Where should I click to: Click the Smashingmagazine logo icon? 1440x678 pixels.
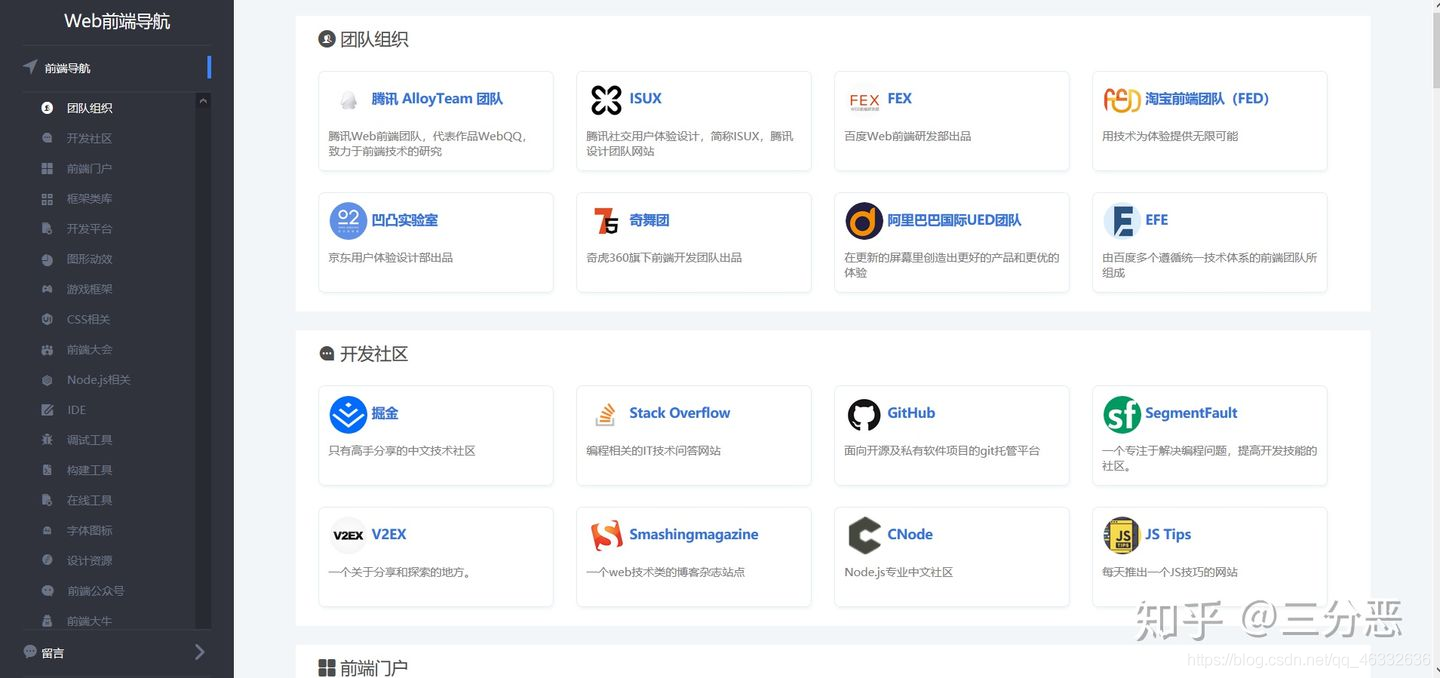tap(606, 535)
